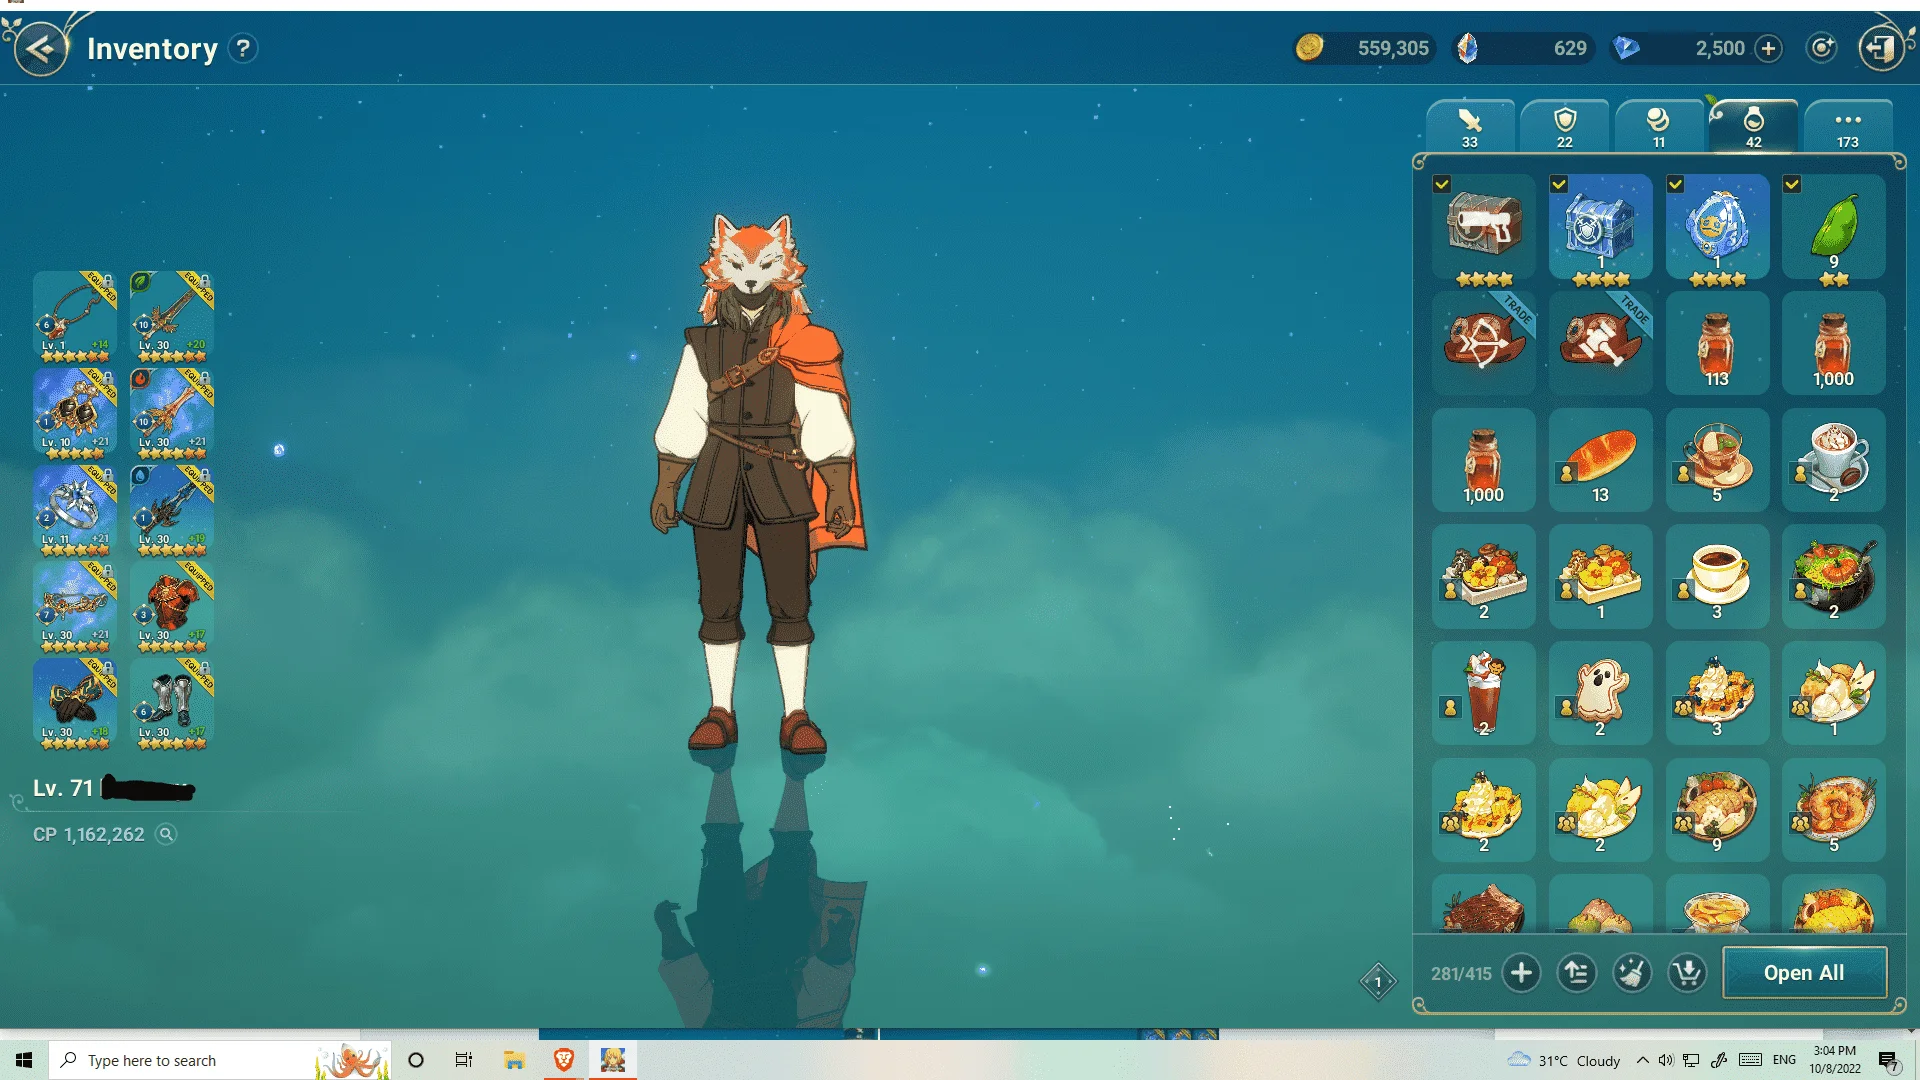Select the whipped cream hot chocolate item

[x=1834, y=460]
